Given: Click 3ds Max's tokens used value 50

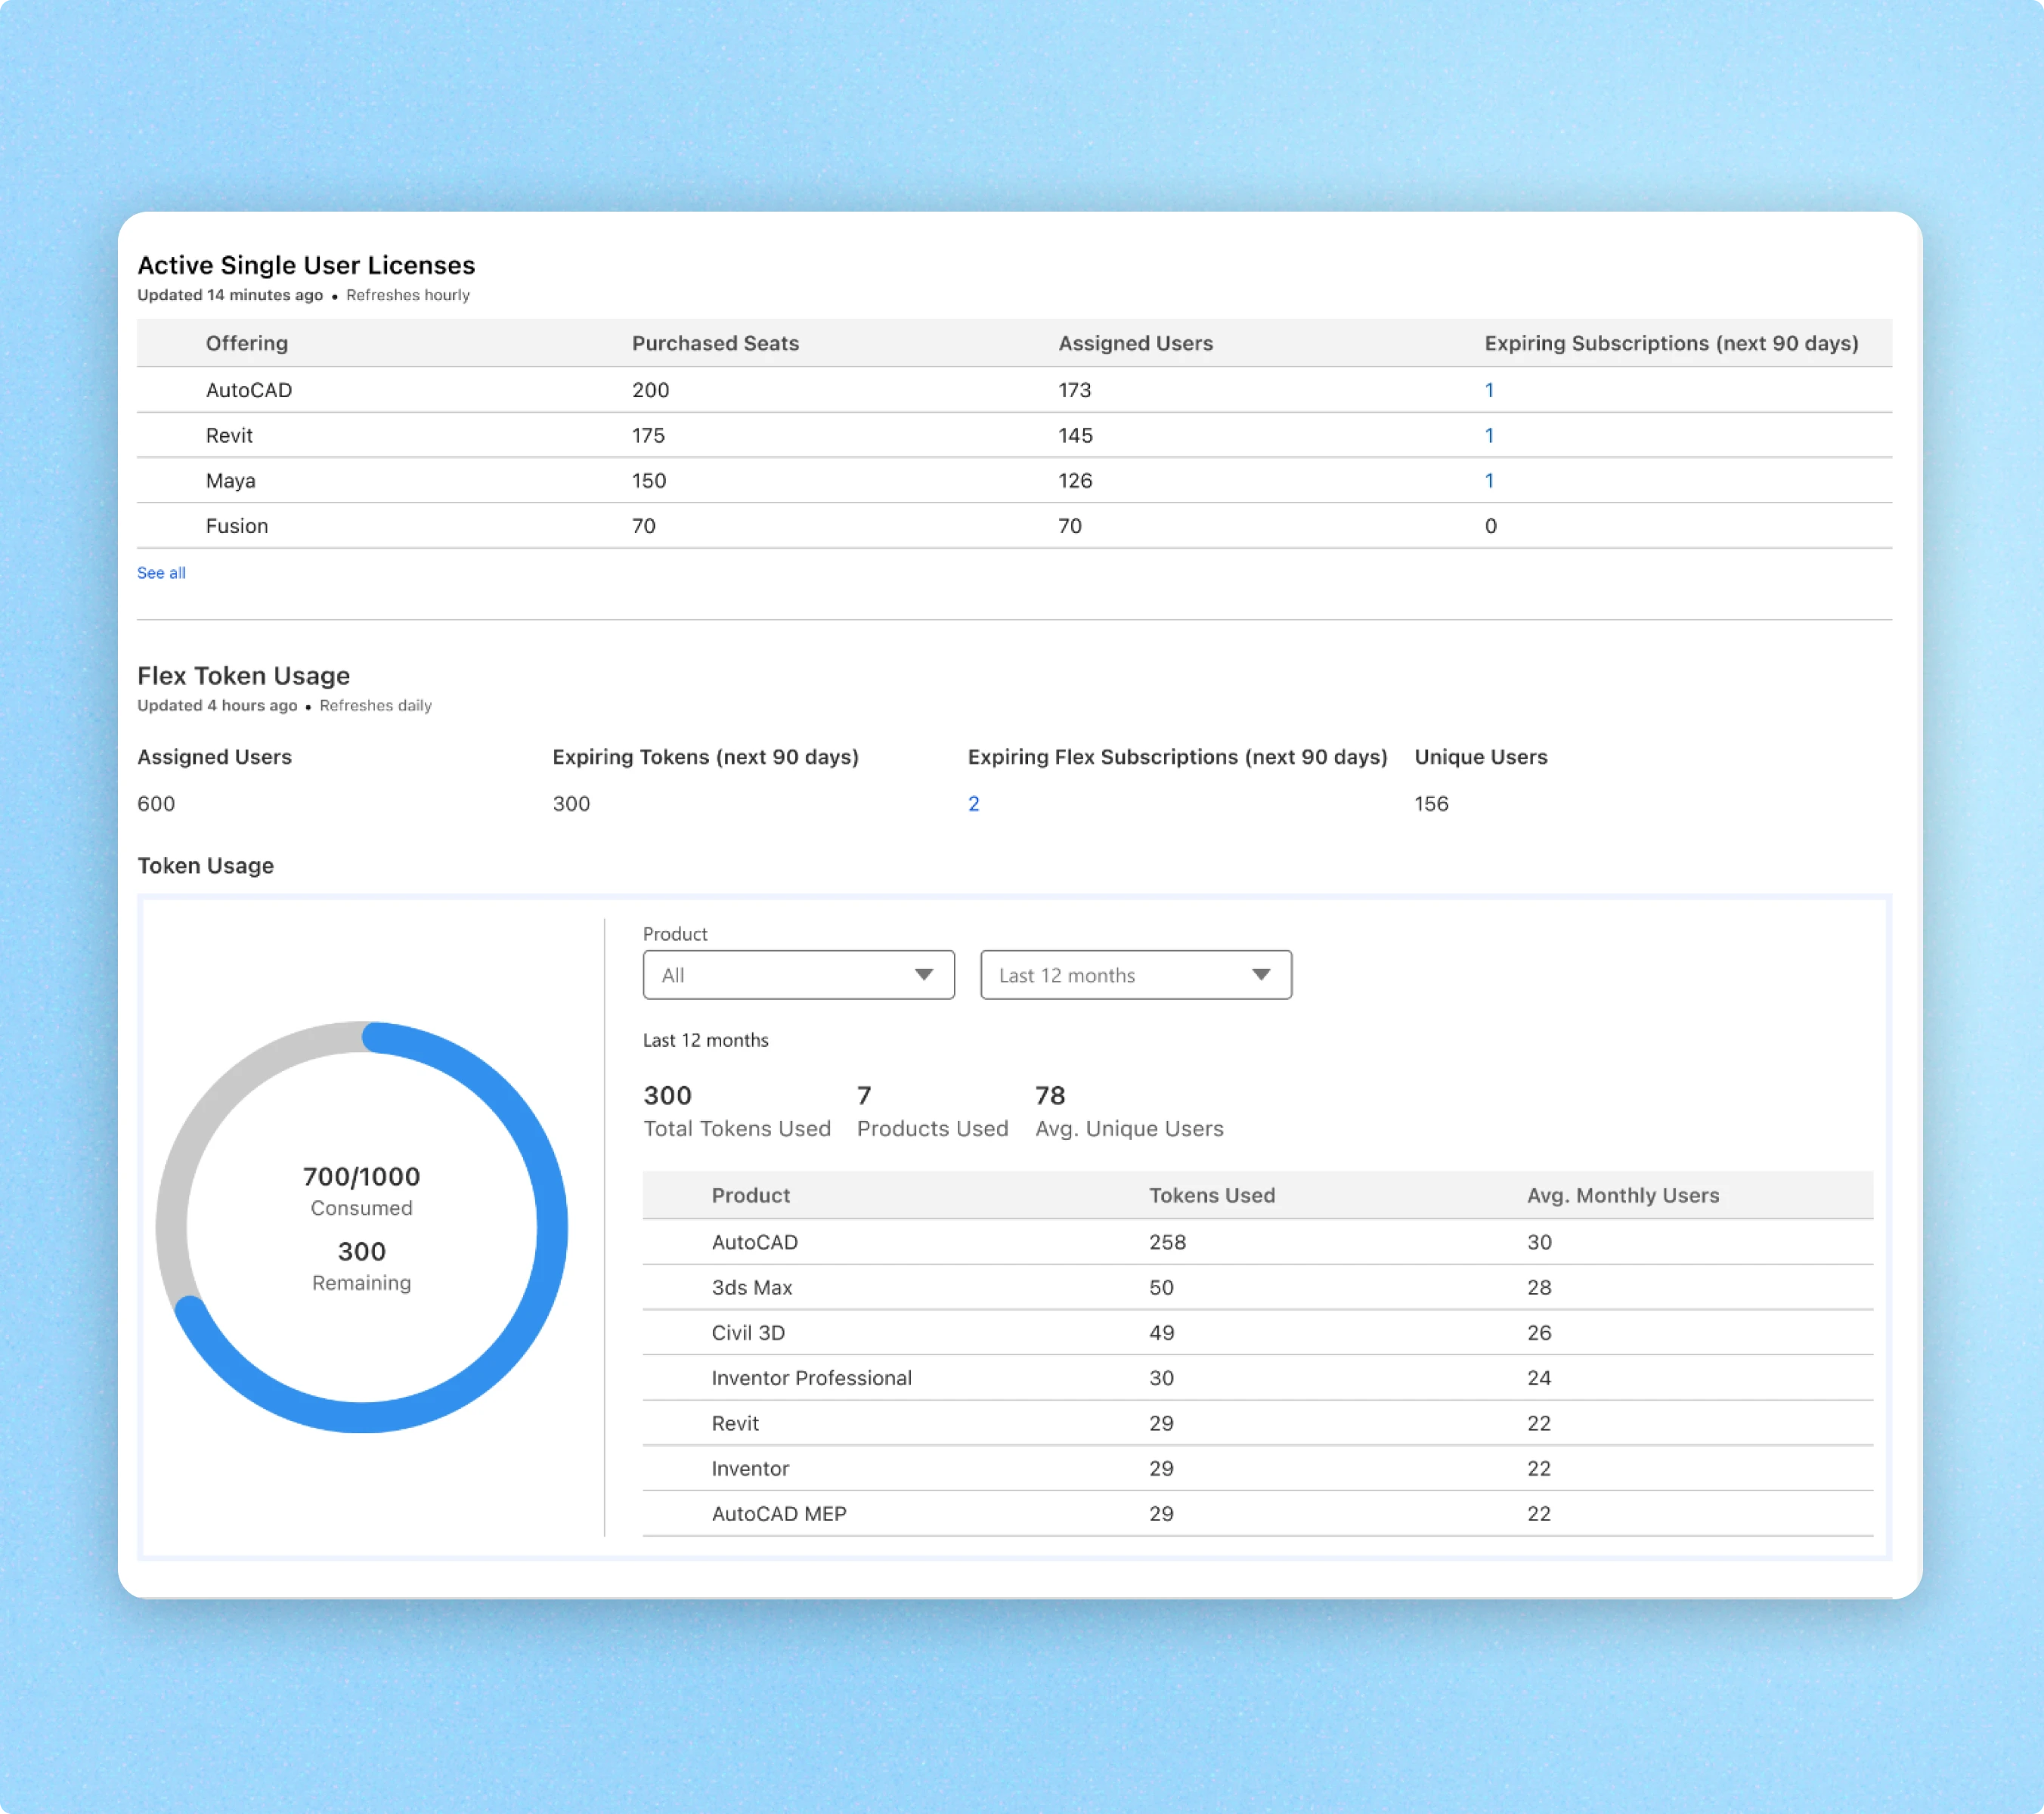Looking at the screenshot, I should (1161, 1287).
